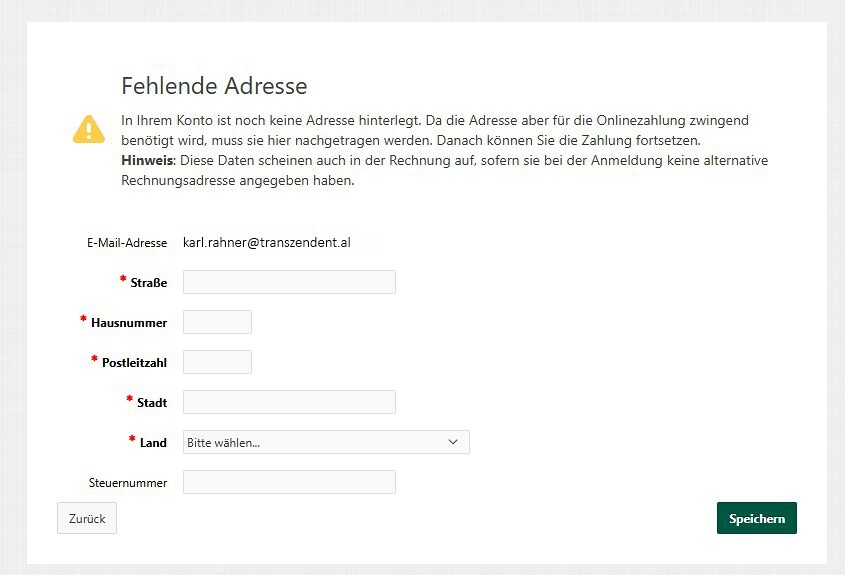
Task: Click the E-Mail-Adresse label
Action: tap(127, 243)
